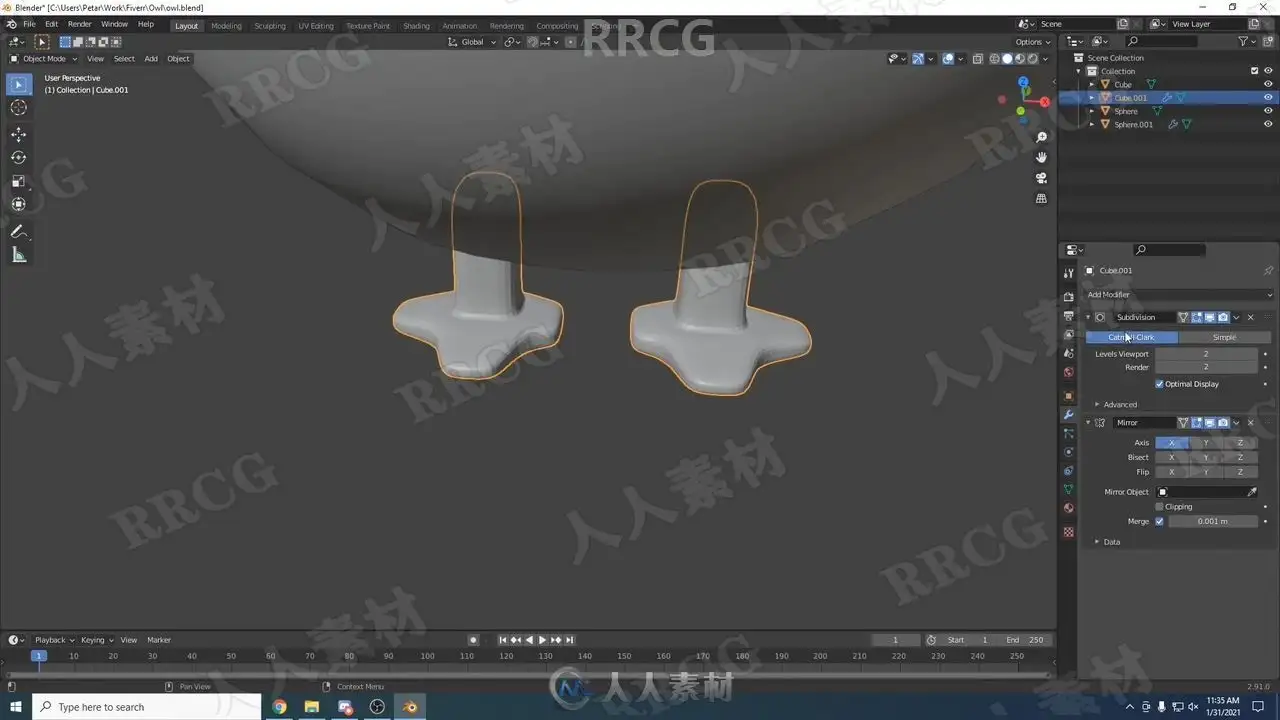Open the Render menu
This screenshot has width=1280, height=720.
pyautogui.click(x=79, y=24)
